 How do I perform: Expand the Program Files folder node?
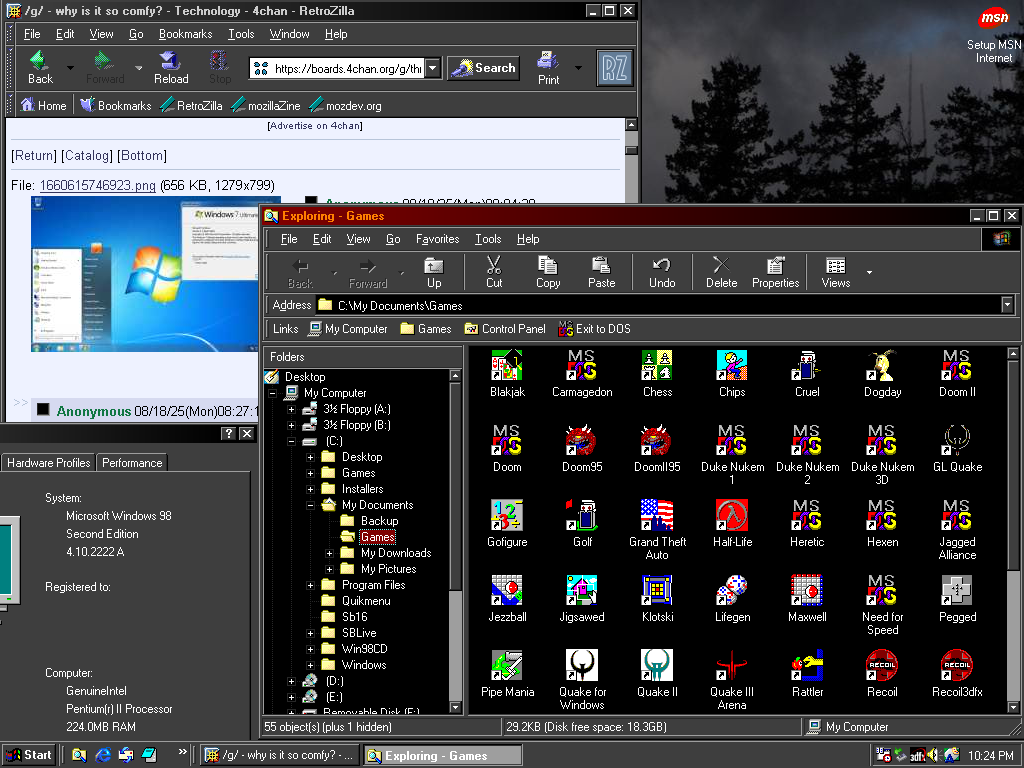310,585
